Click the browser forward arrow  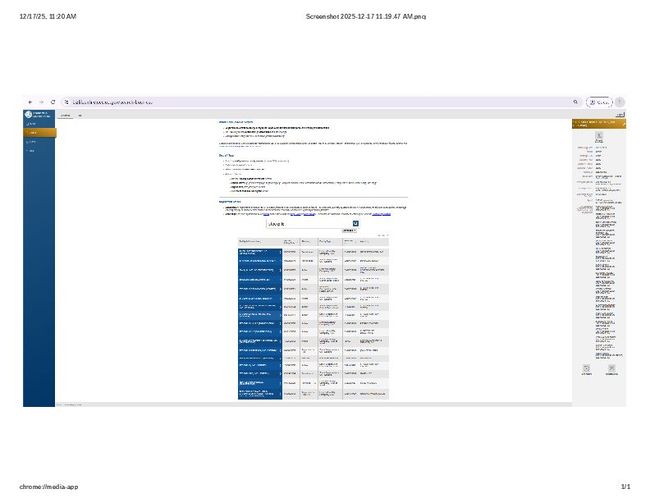tap(41, 102)
